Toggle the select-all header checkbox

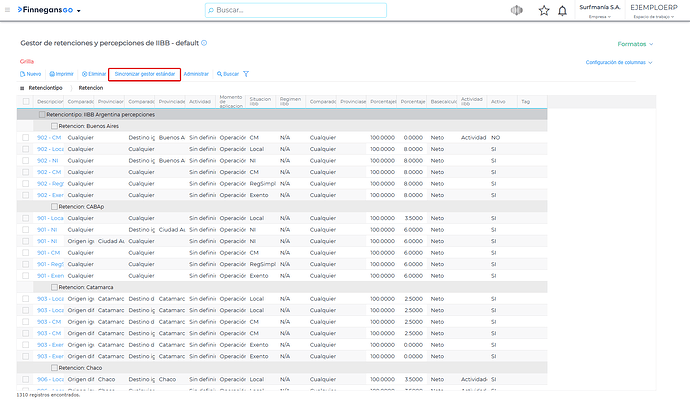[x=26, y=102]
